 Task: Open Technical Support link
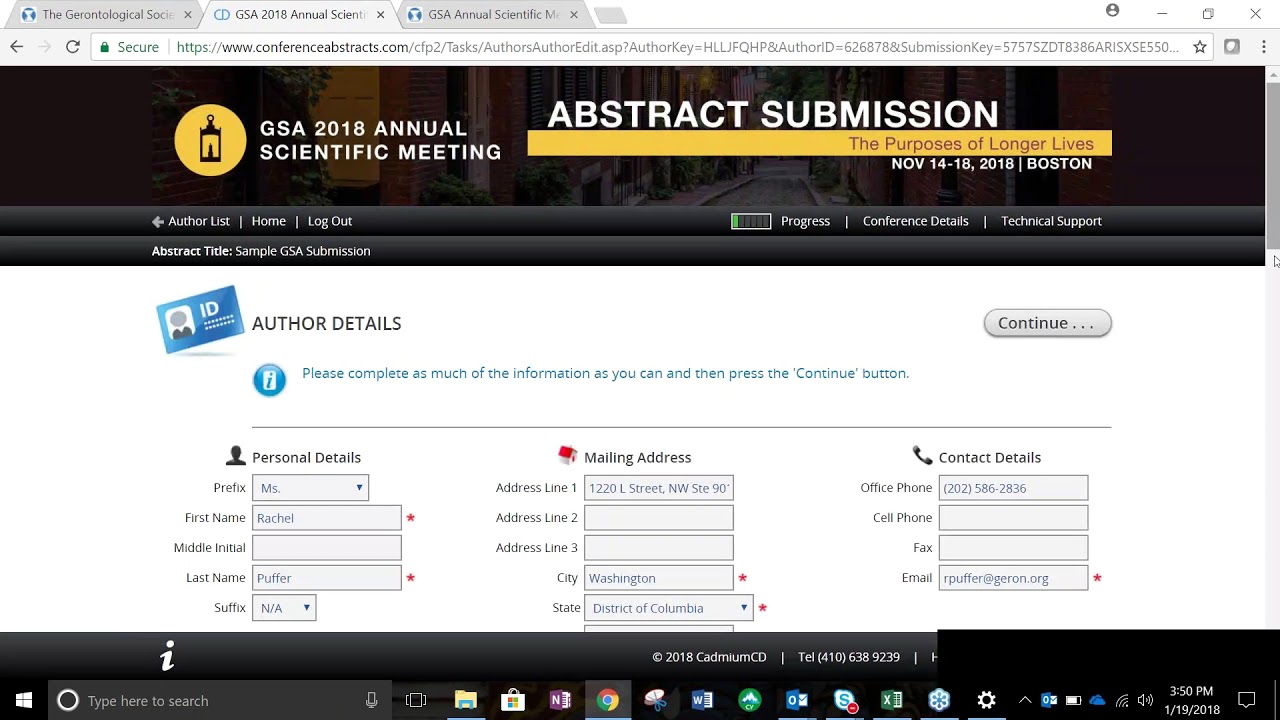coord(1051,221)
